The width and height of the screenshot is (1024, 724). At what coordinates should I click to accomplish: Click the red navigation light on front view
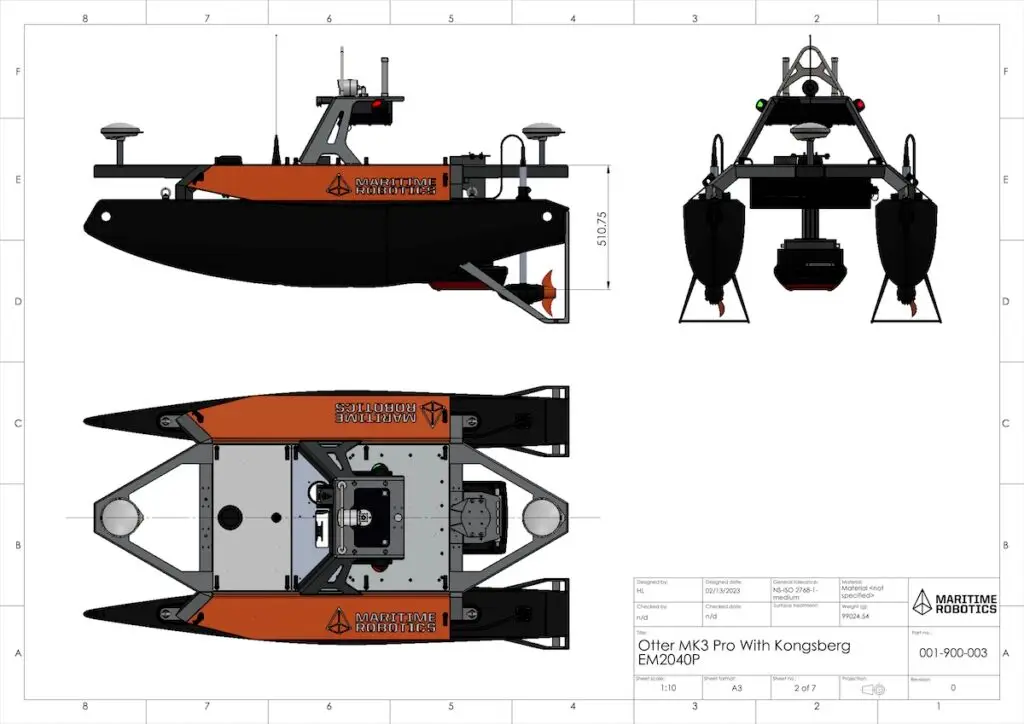click(859, 104)
